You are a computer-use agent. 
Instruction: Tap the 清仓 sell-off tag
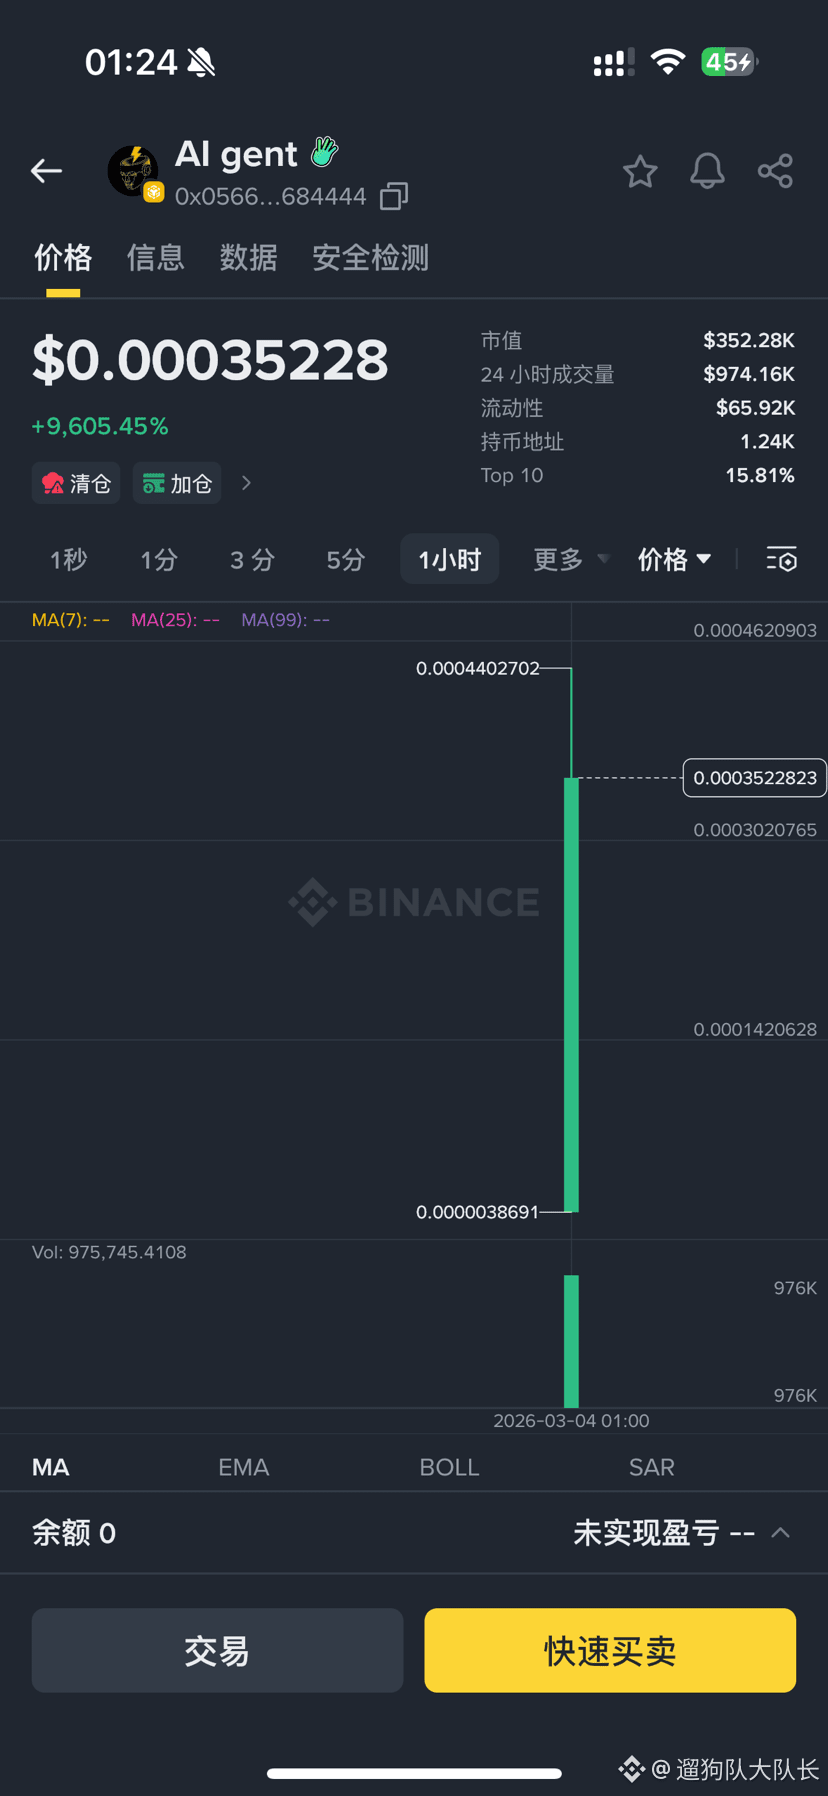pyautogui.click(x=76, y=484)
